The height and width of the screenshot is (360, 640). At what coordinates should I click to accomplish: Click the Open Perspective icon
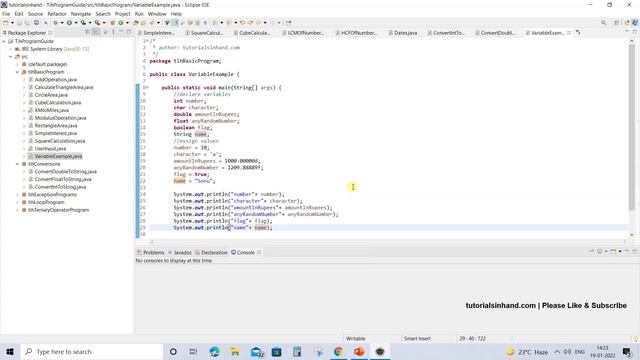616,23
